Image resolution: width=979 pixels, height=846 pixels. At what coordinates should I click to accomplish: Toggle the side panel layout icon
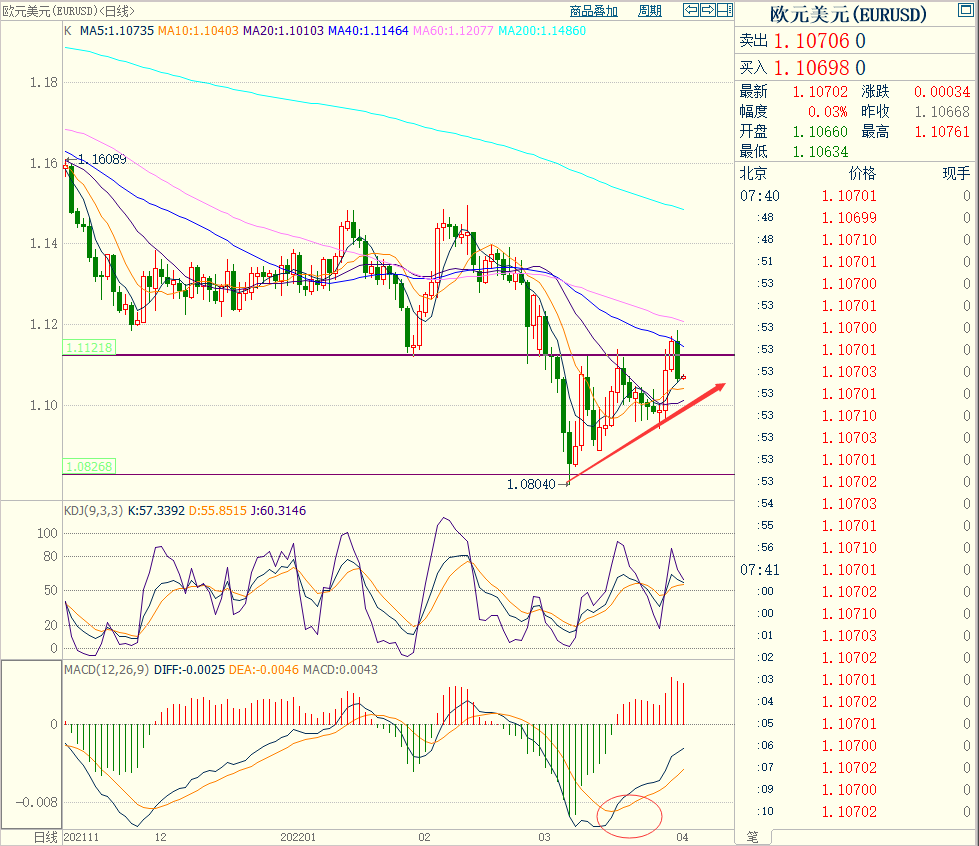click(725, 11)
